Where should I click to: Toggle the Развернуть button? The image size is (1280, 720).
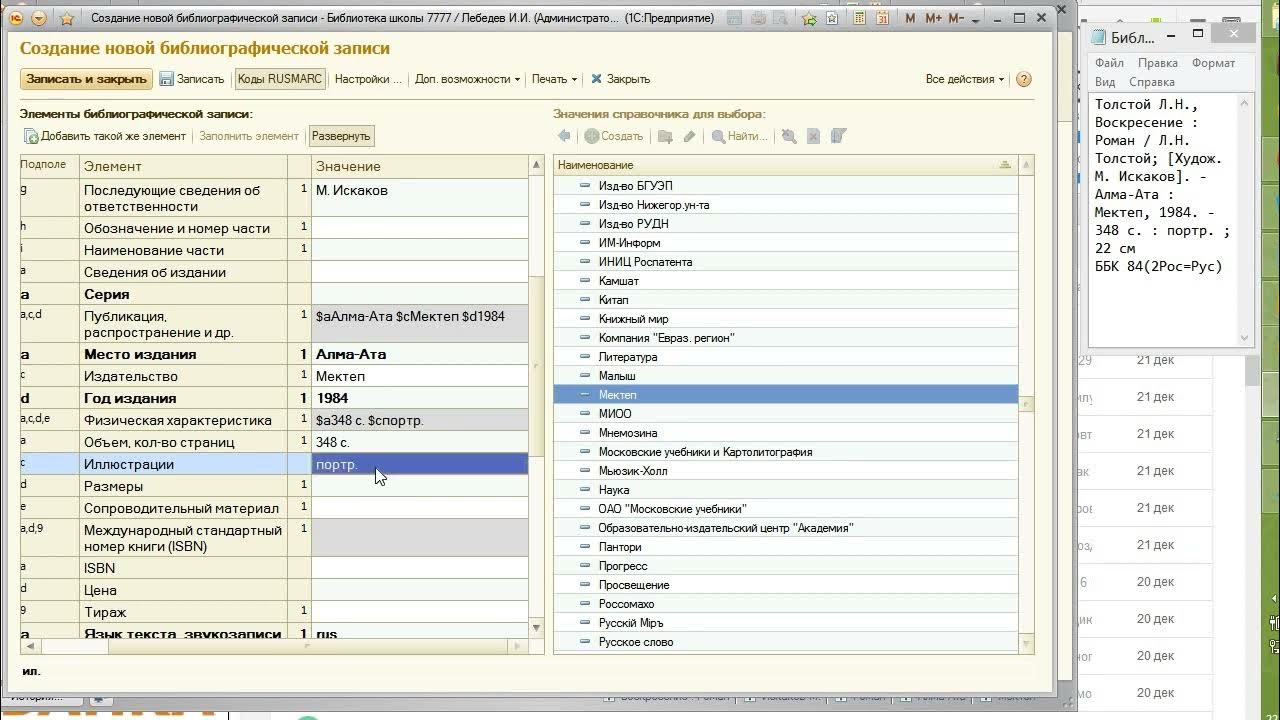pyautogui.click(x=341, y=136)
